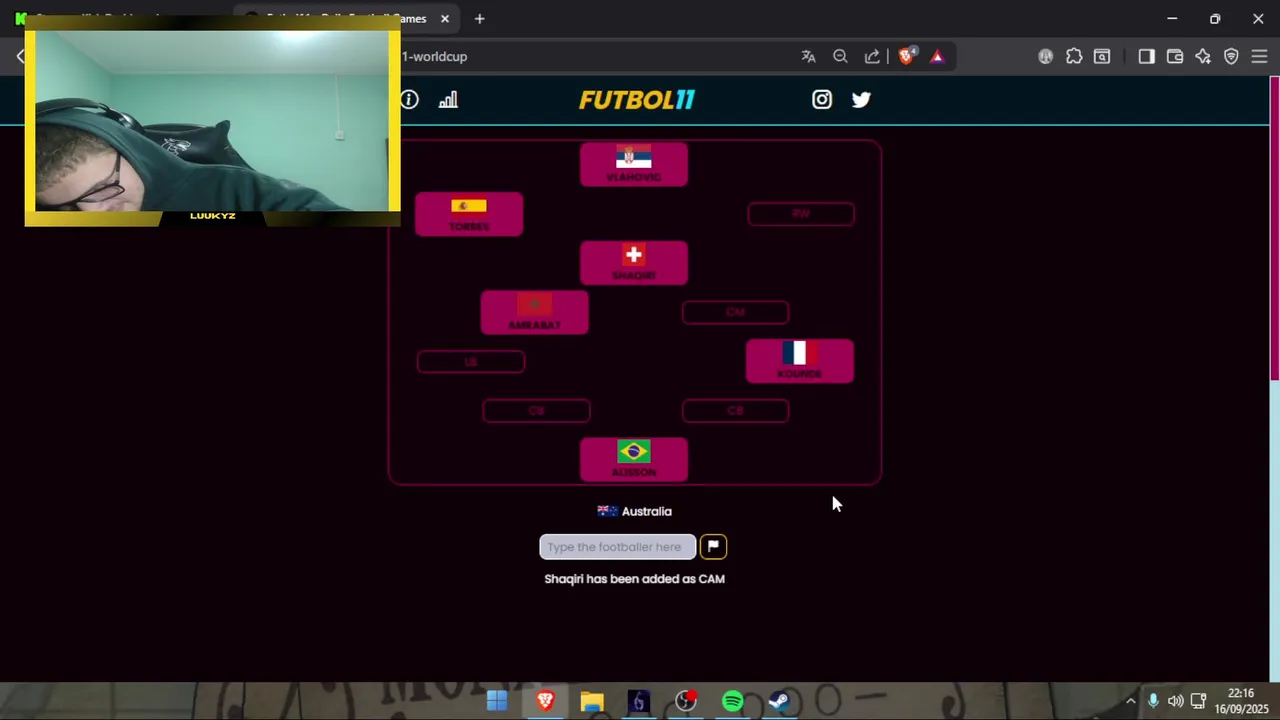This screenshot has height=720, width=1280.
Task: Open Spotify from the taskbar
Action: point(733,701)
